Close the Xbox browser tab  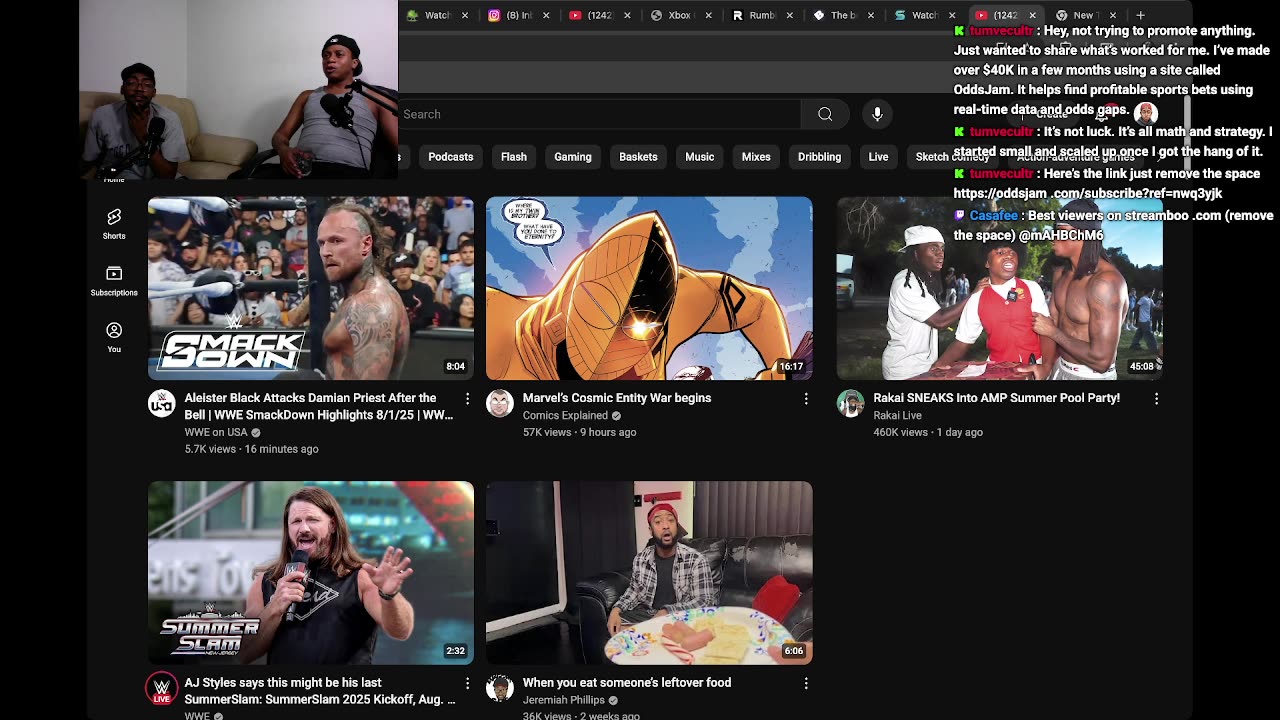pos(708,15)
